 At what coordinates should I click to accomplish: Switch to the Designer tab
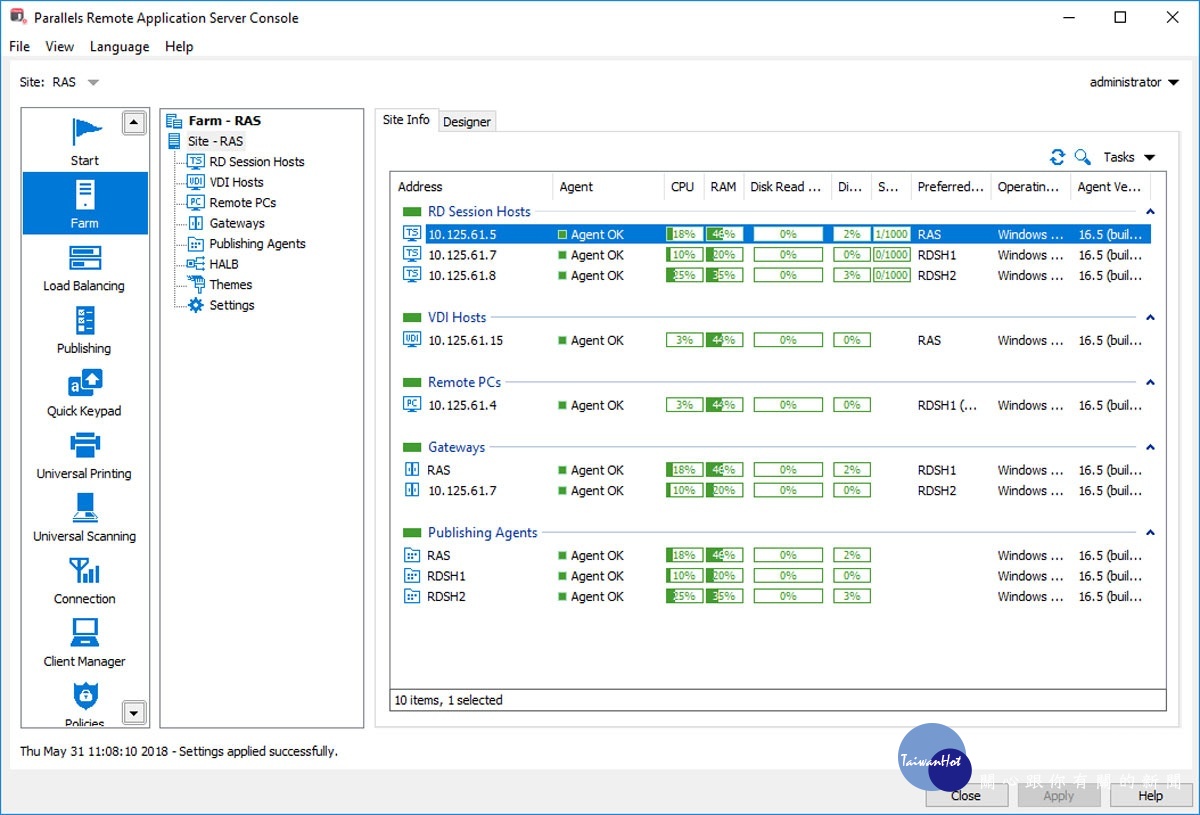467,122
